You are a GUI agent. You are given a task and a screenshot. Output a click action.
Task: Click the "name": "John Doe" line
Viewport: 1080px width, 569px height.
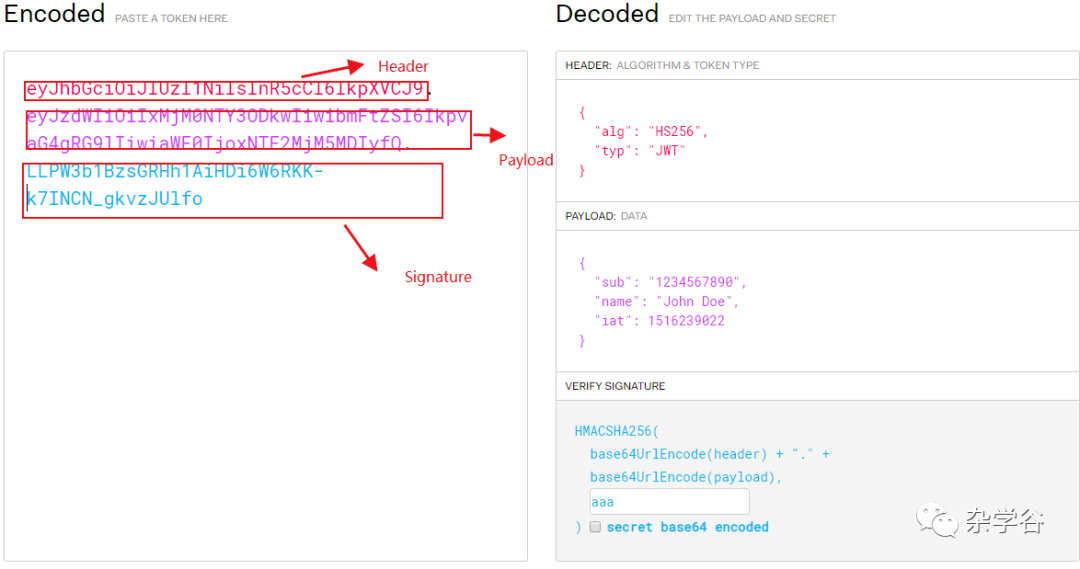coord(666,302)
